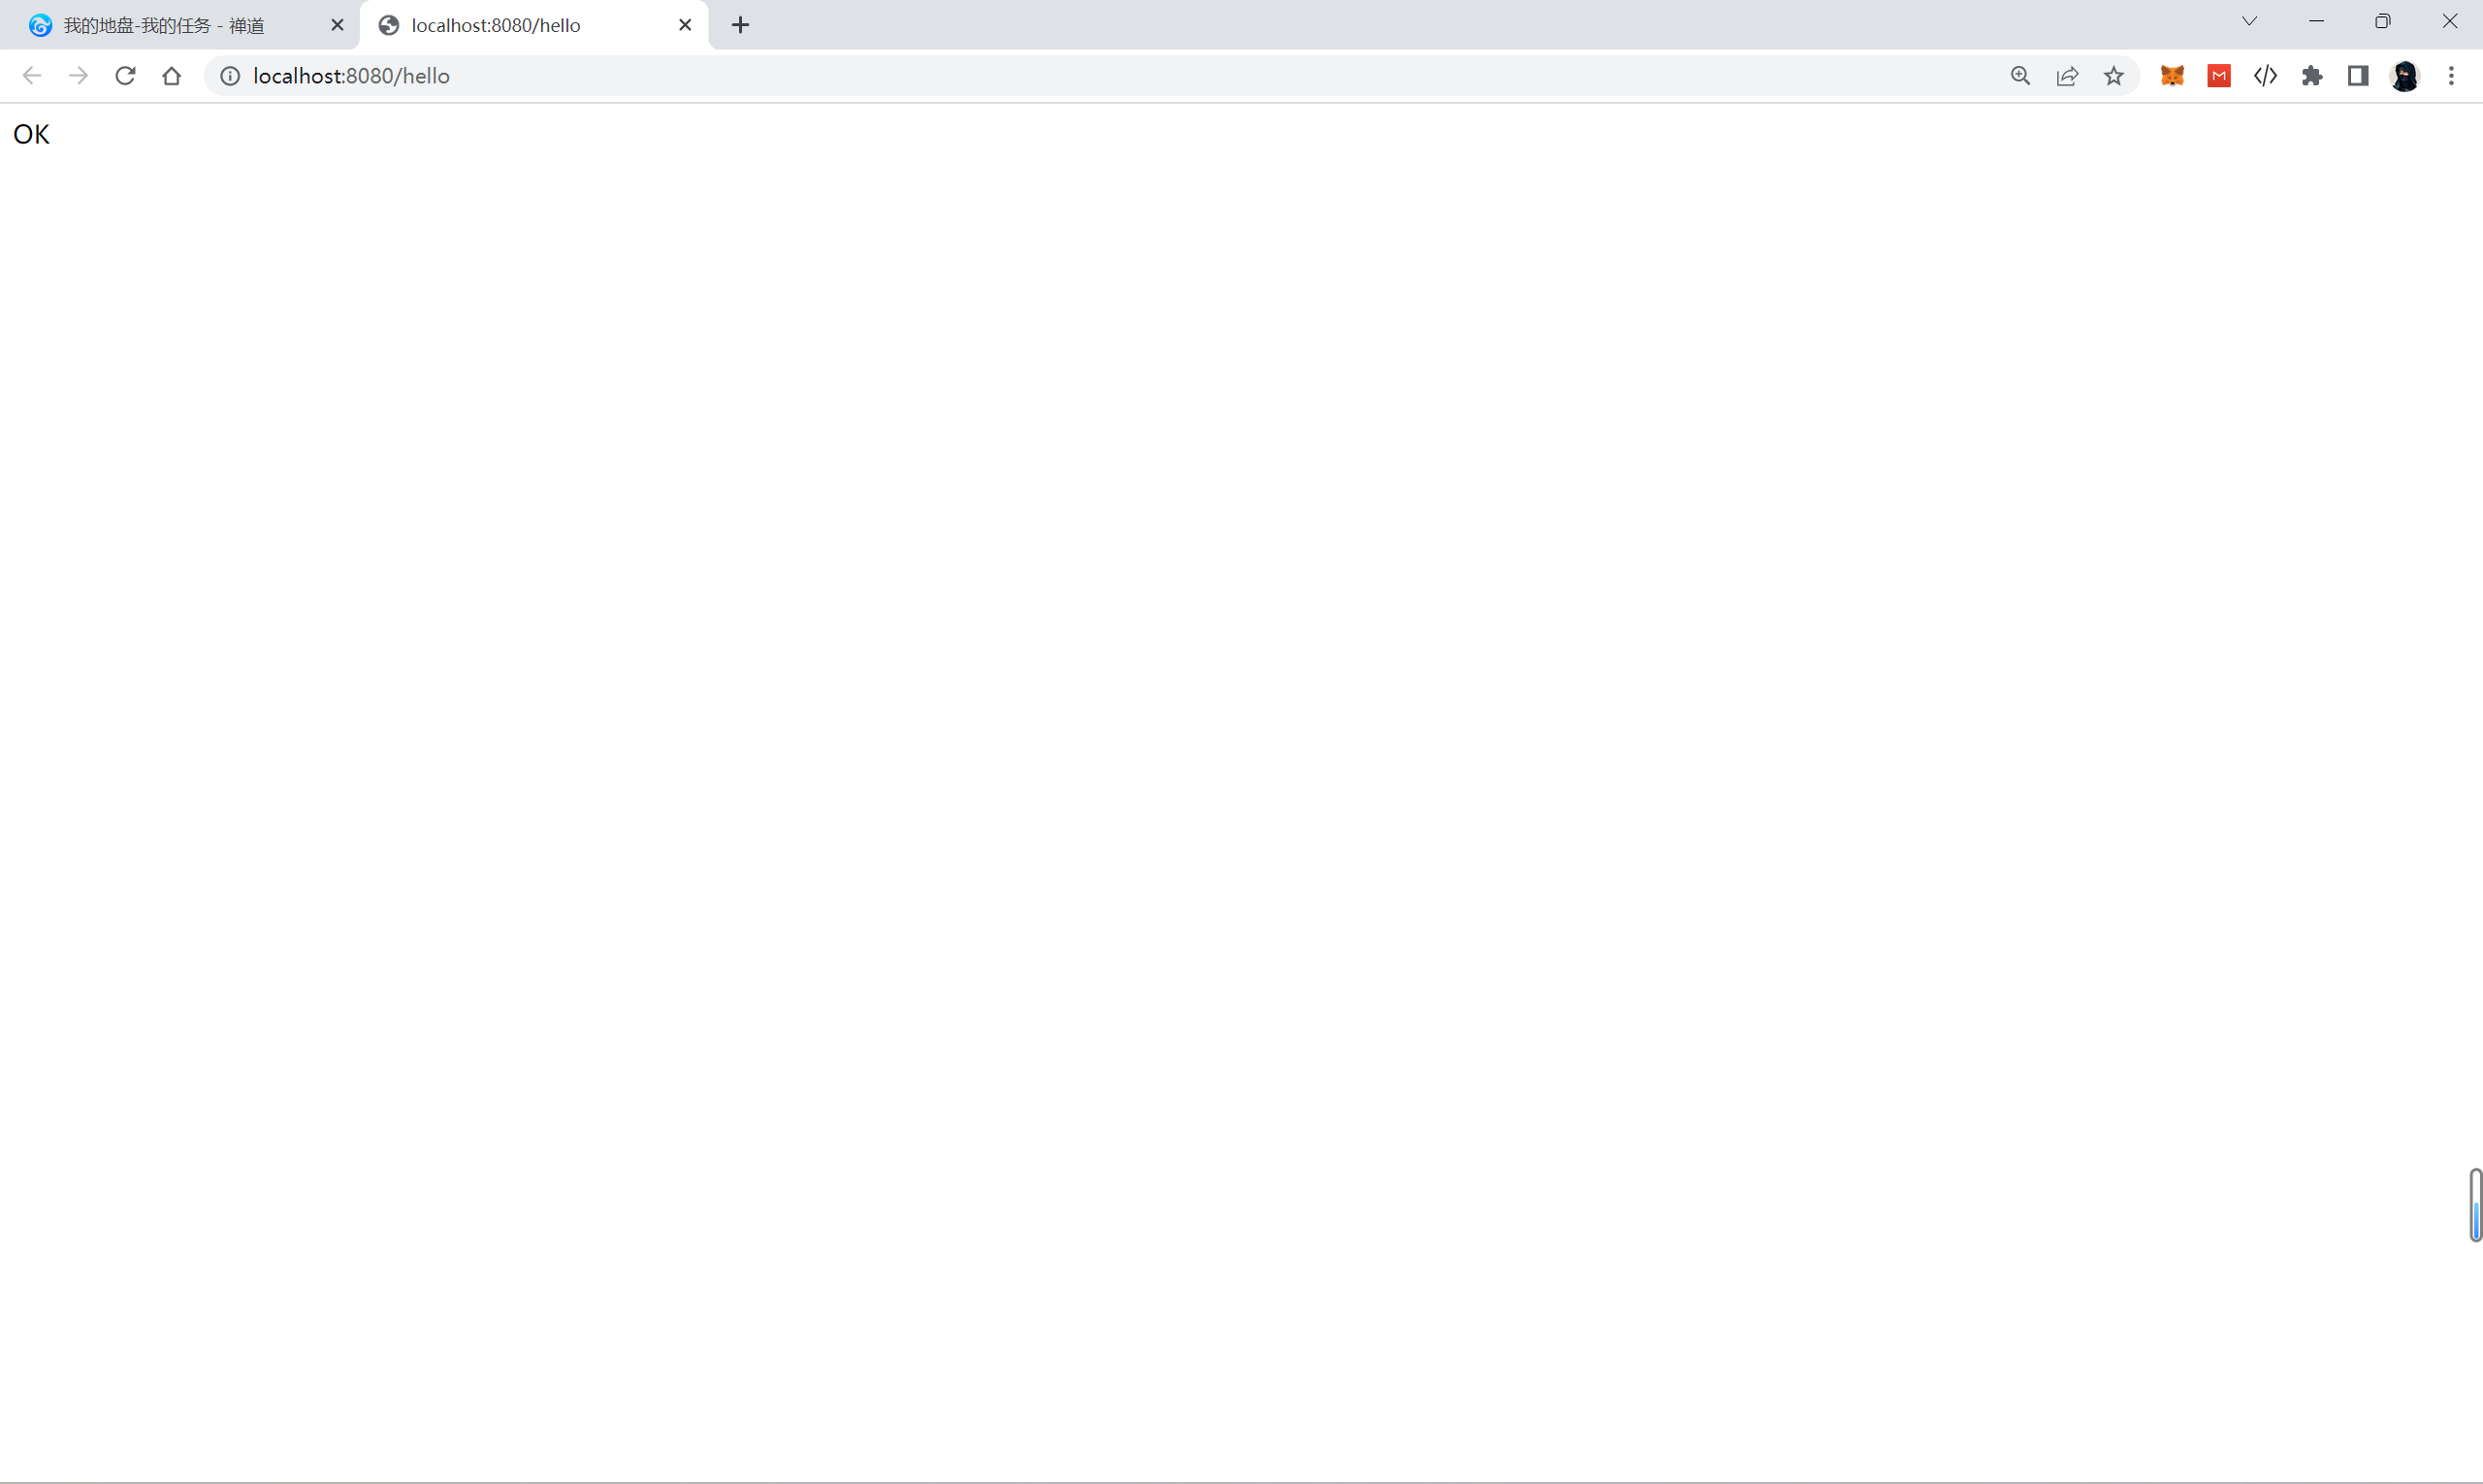
Task: Open a new tab
Action: click(740, 26)
